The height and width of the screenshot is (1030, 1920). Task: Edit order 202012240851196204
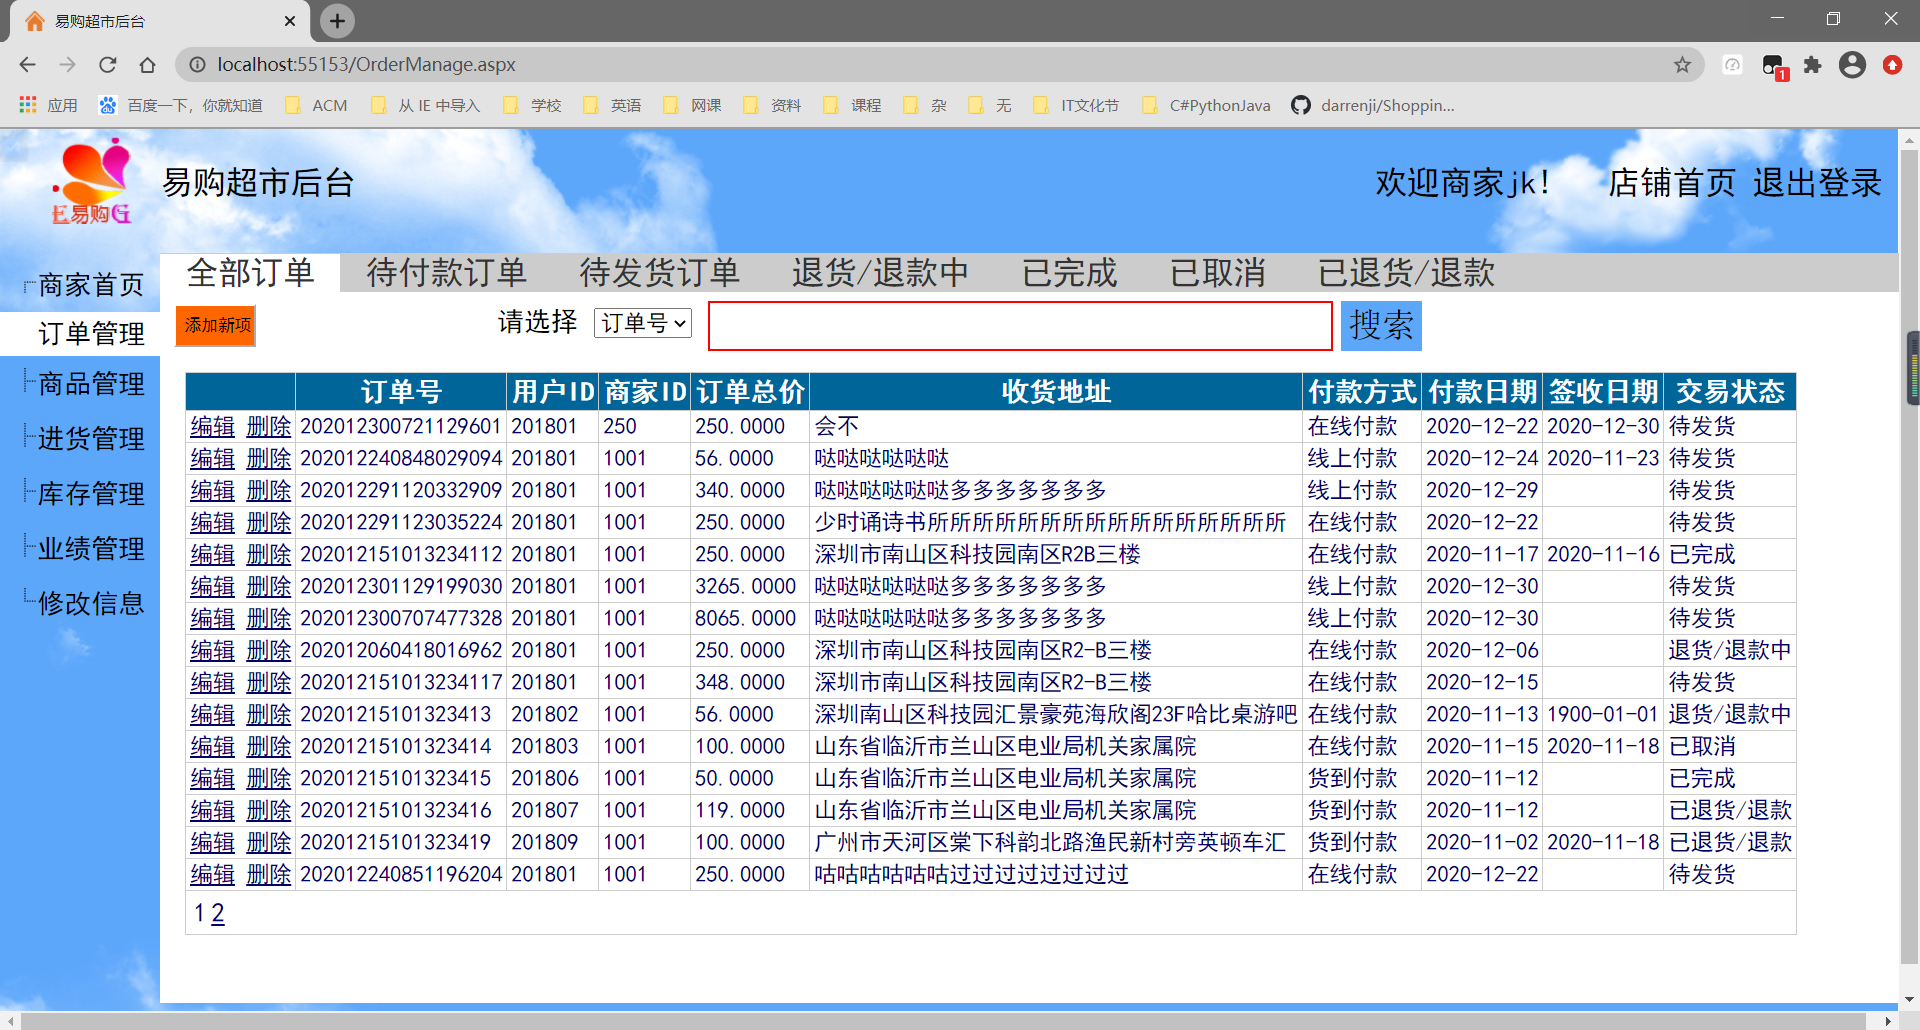click(x=213, y=875)
